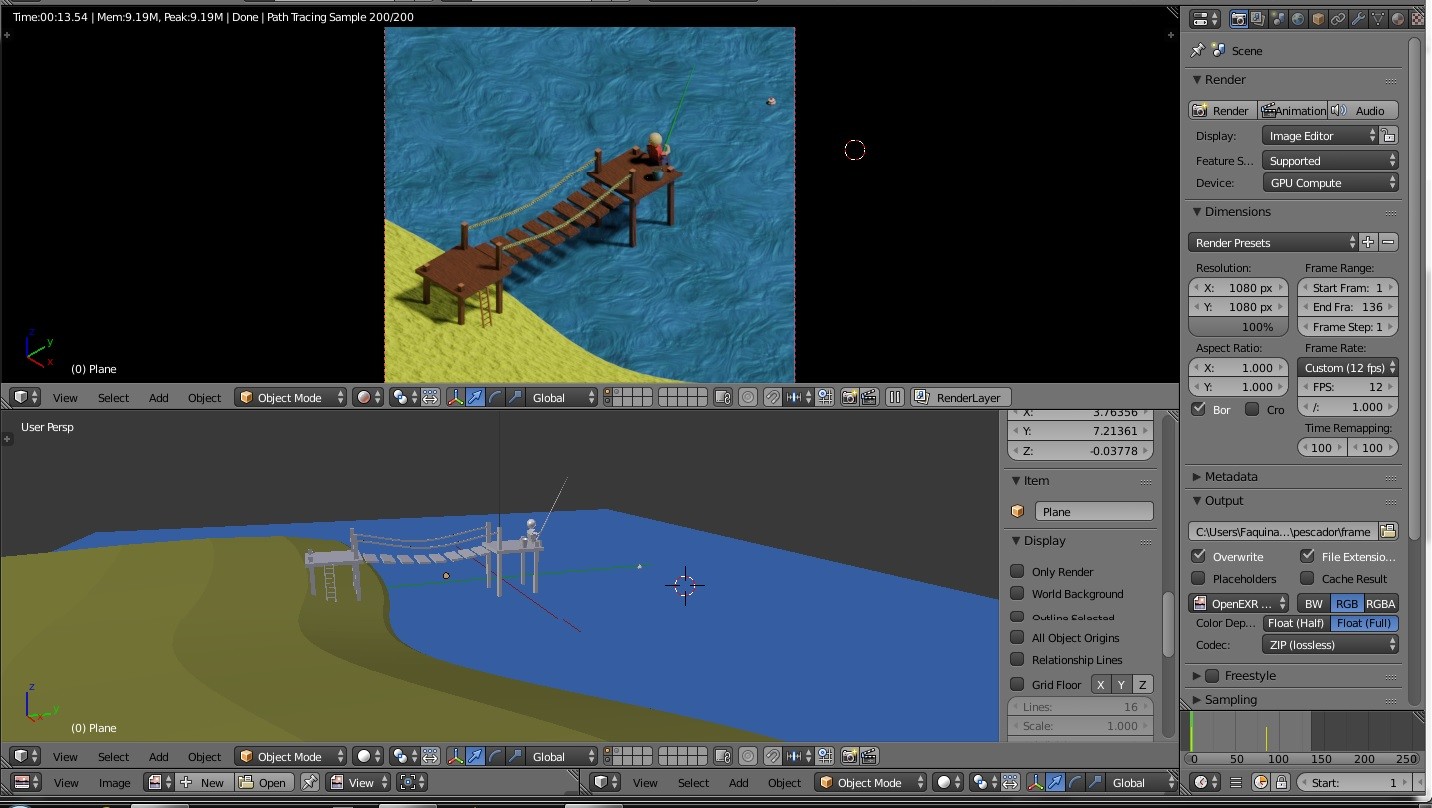
Task: Click the Animation render button
Action: pos(1292,110)
